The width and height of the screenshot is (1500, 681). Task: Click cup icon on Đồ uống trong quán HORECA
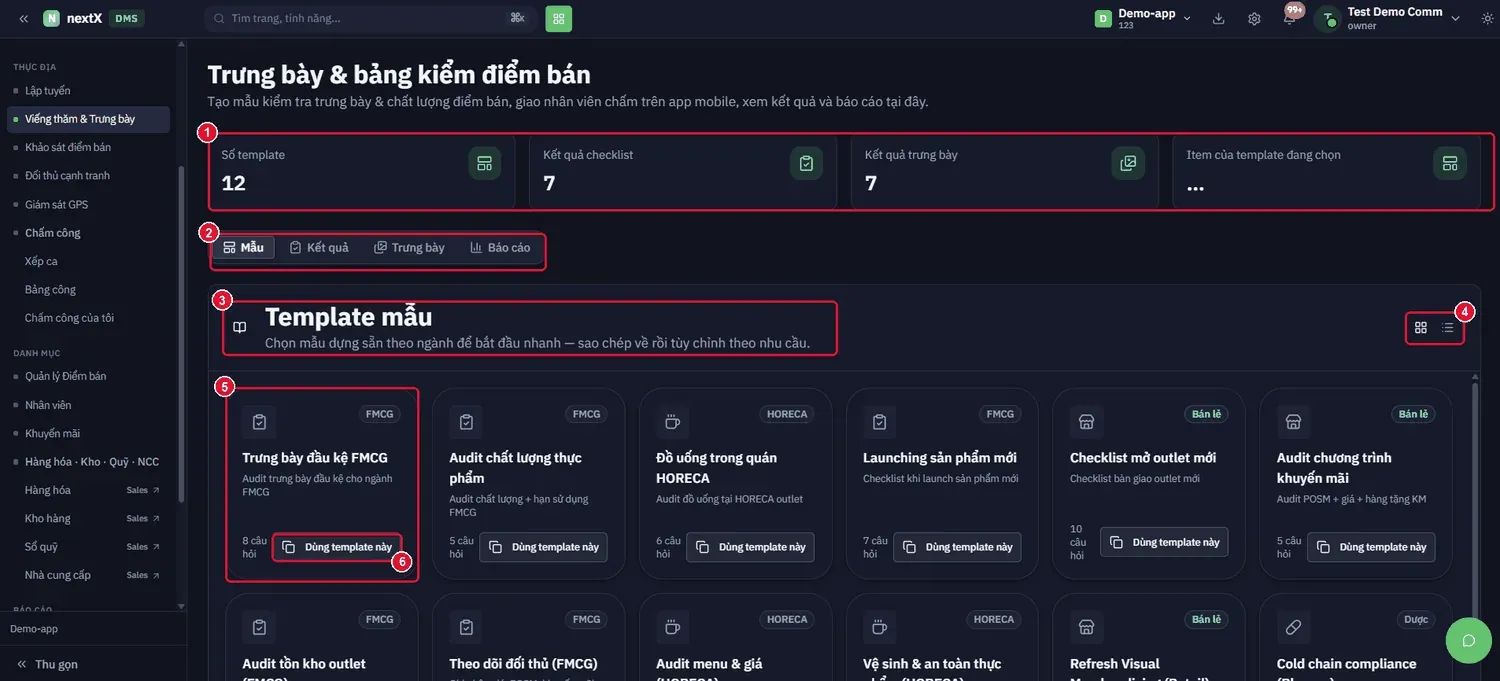coord(673,422)
